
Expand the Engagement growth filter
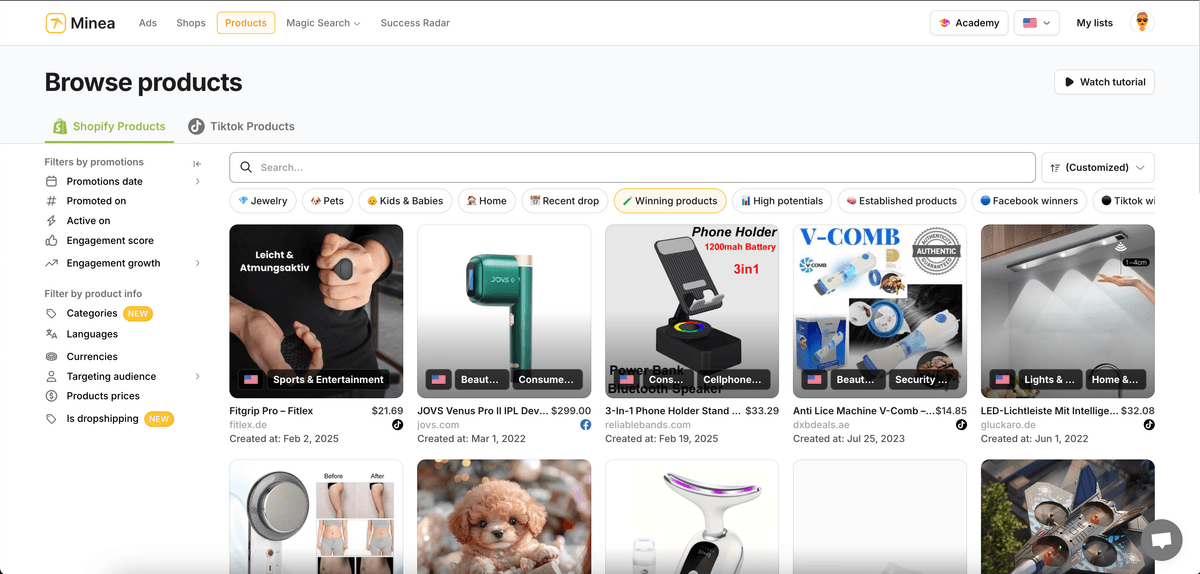click(123, 263)
